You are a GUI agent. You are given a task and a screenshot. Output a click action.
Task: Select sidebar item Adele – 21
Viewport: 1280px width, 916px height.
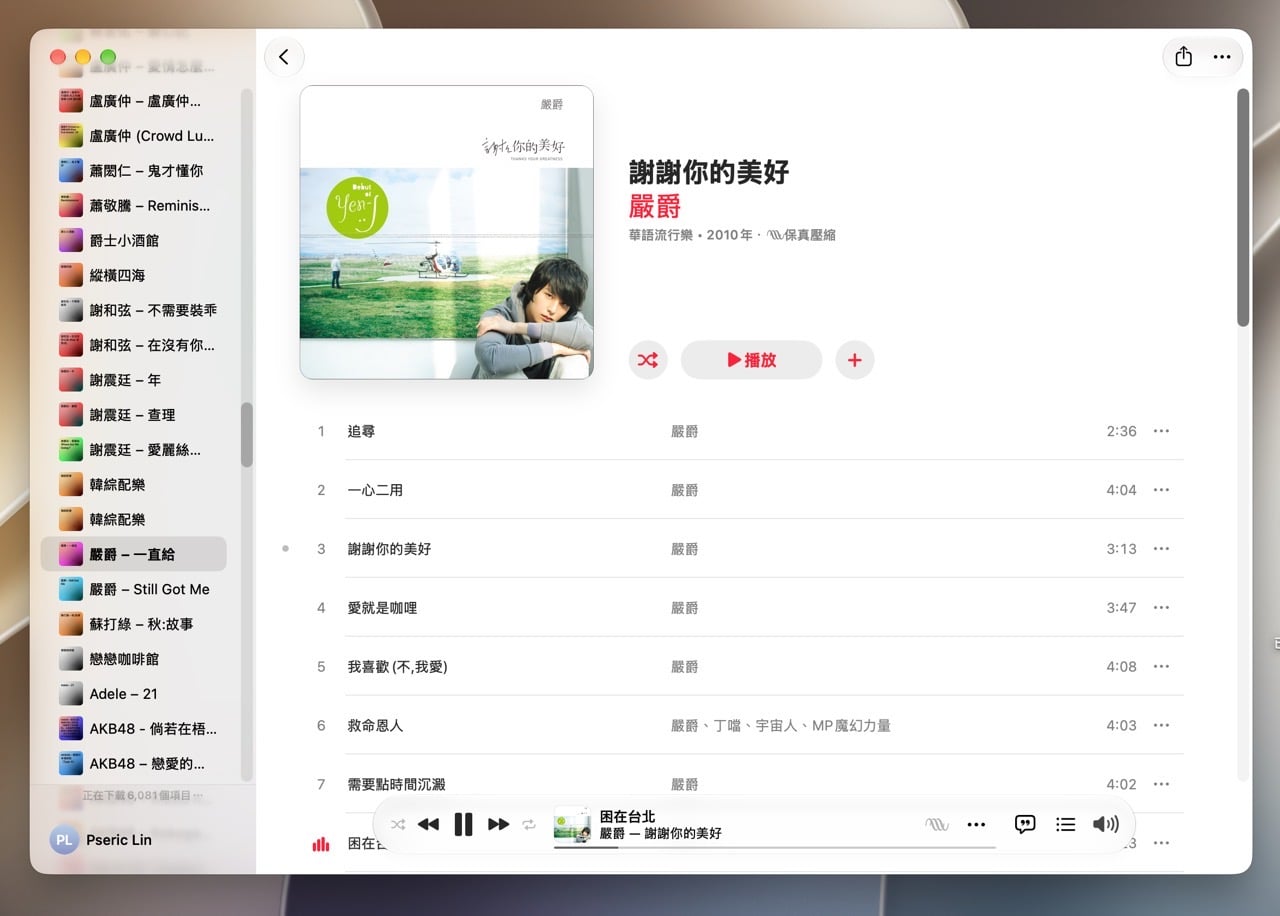point(134,694)
